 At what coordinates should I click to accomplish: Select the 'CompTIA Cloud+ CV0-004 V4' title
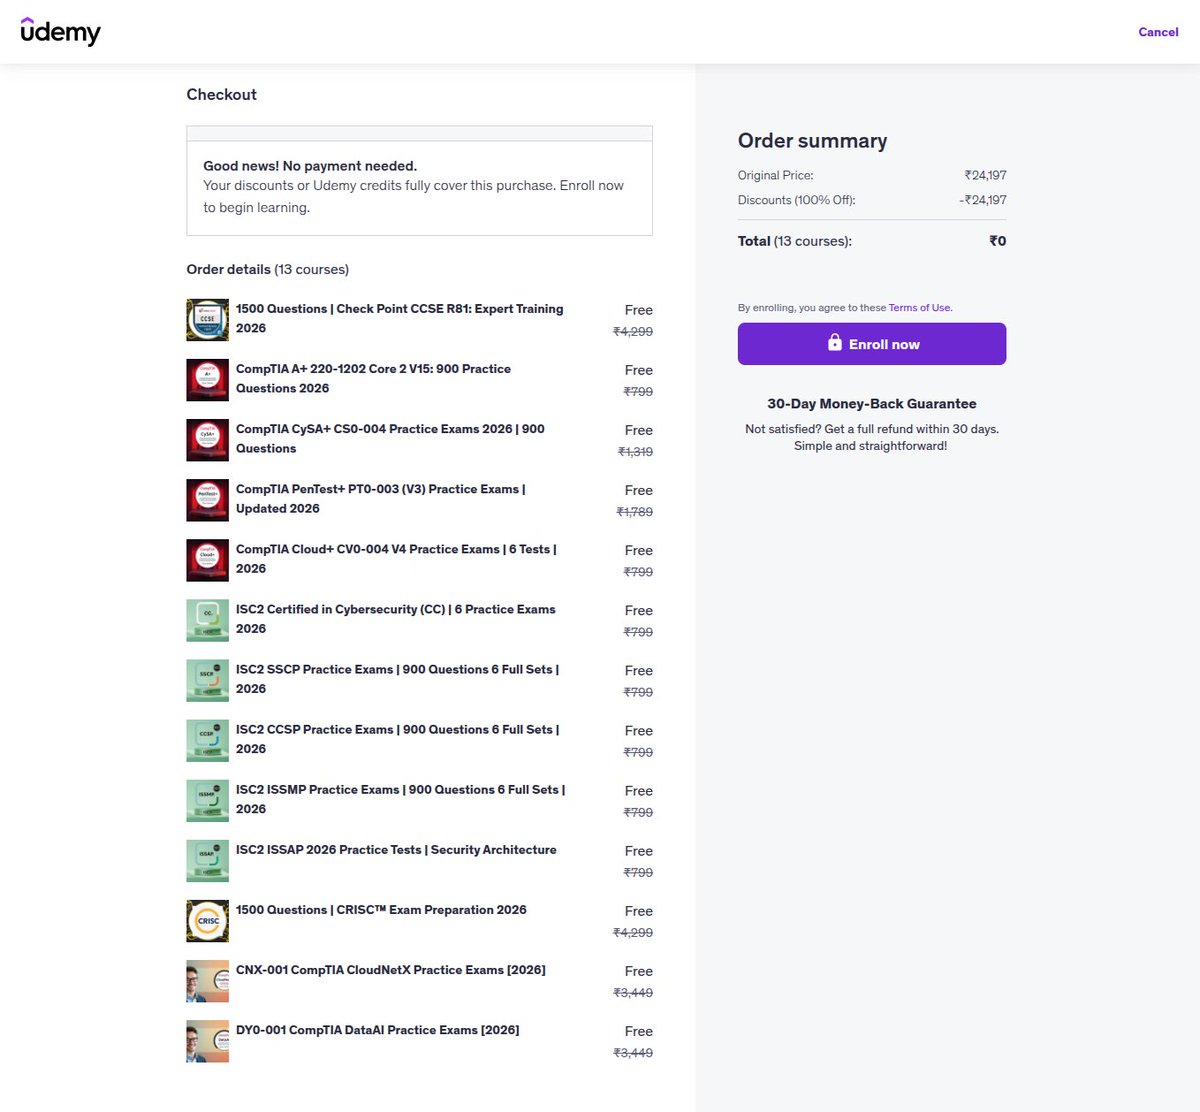[x=397, y=558]
